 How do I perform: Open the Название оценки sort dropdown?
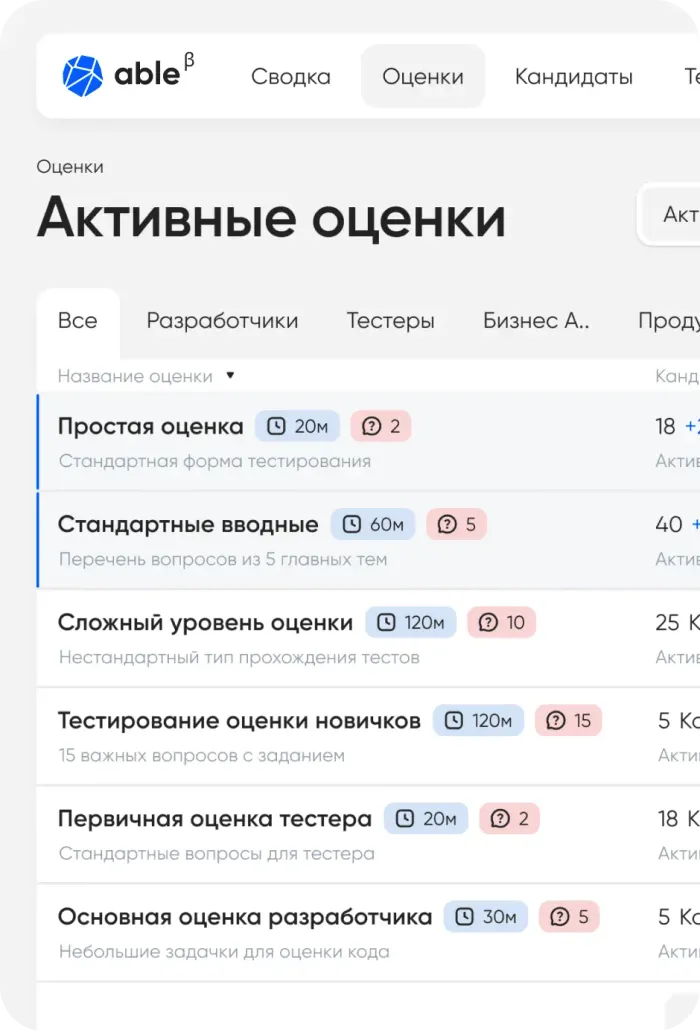pyautogui.click(x=230, y=376)
